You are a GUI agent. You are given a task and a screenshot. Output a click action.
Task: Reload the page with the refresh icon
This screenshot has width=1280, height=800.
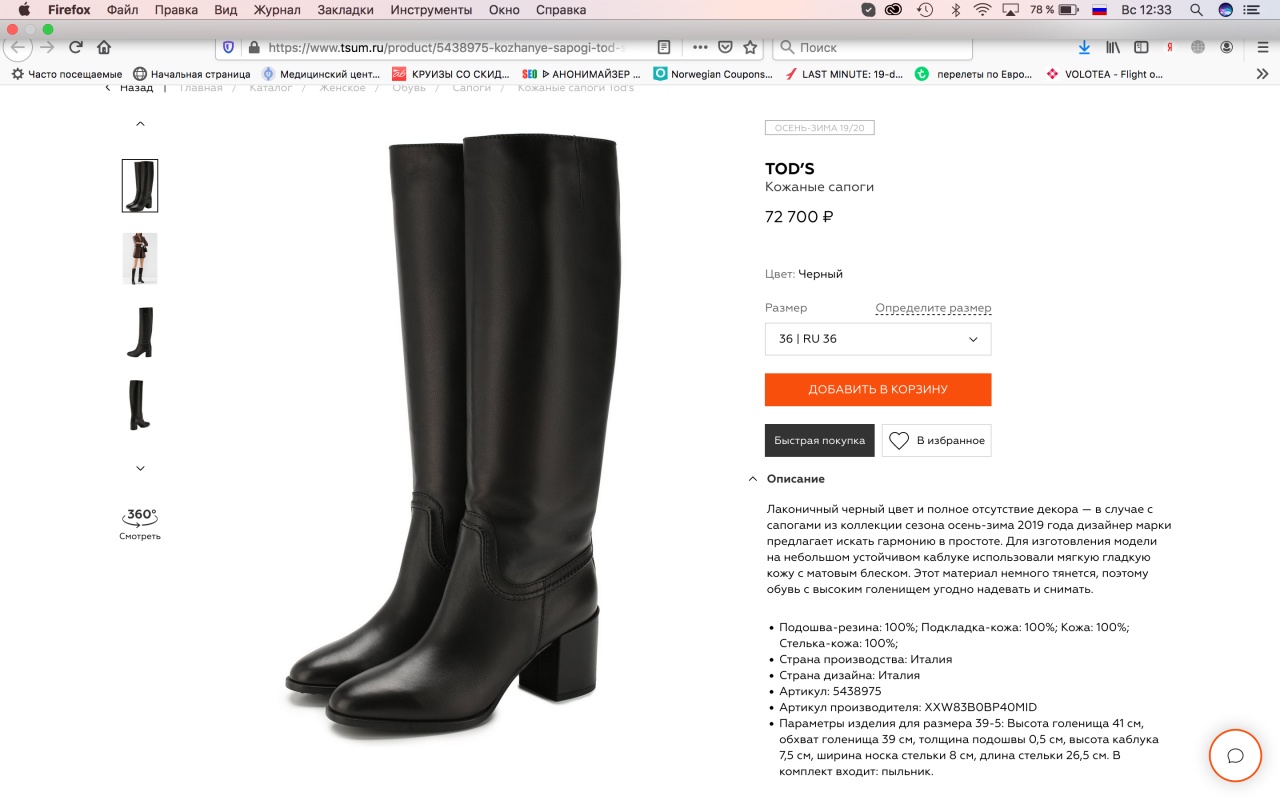(75, 47)
